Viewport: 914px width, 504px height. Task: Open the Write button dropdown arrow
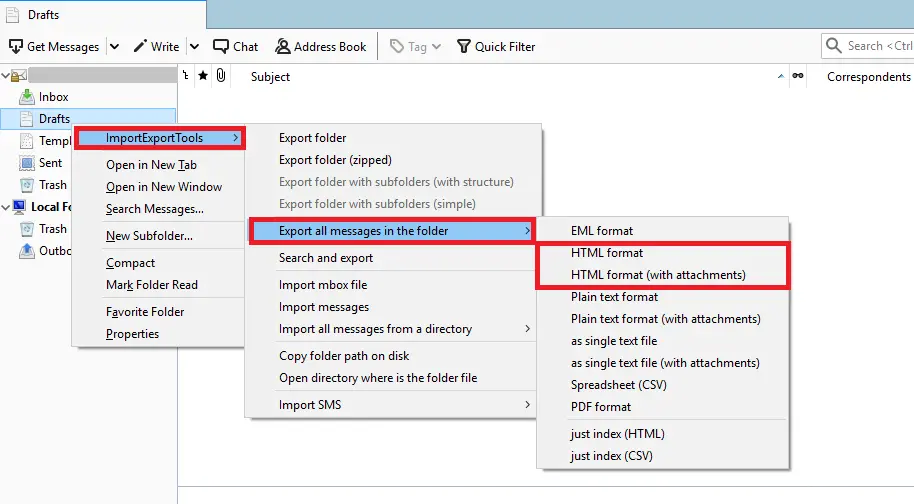point(194,46)
